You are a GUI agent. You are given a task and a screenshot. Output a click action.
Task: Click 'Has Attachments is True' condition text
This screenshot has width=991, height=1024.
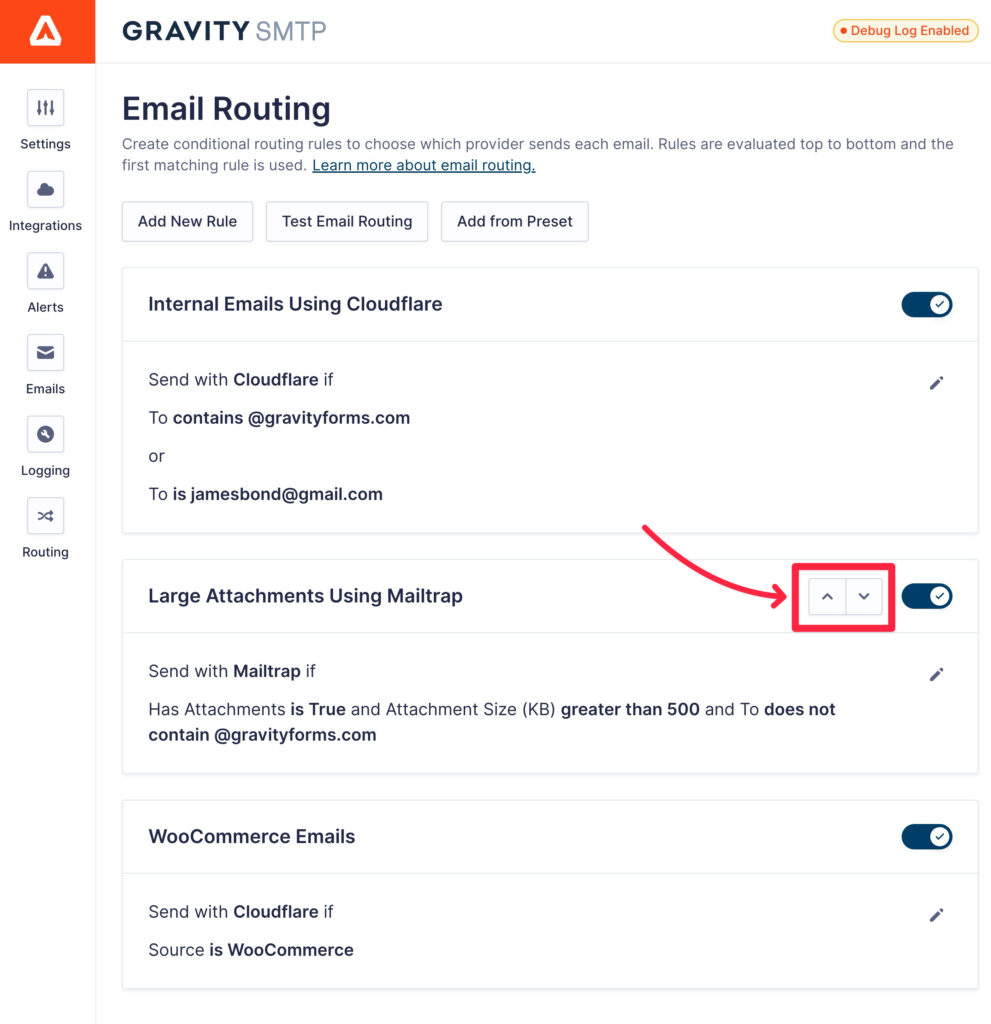point(247,709)
